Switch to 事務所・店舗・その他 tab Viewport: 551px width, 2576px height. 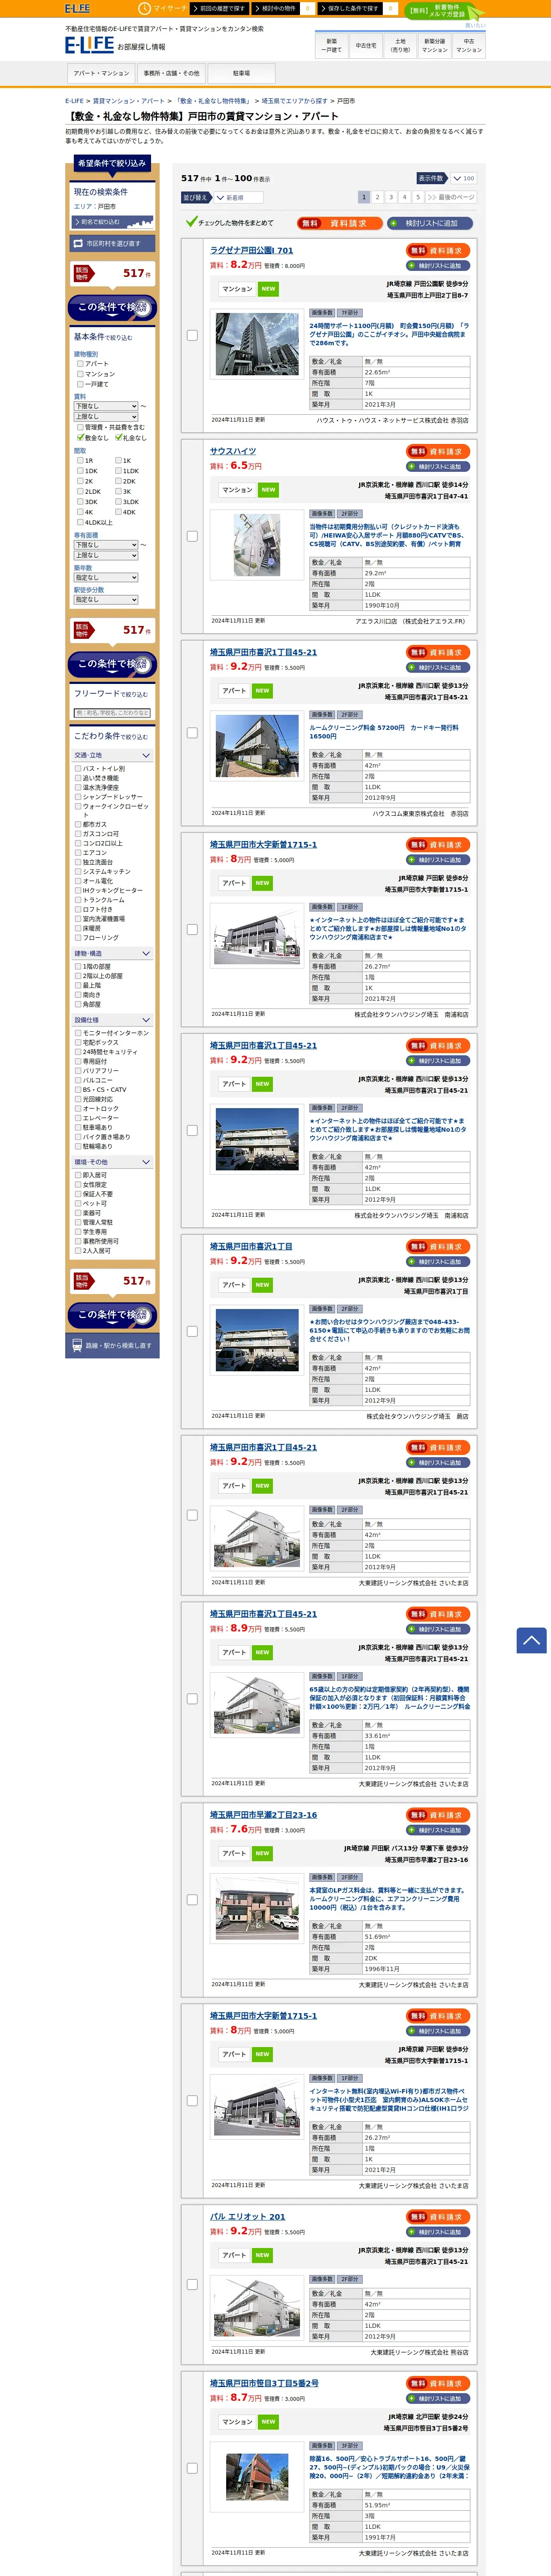pyautogui.click(x=171, y=73)
